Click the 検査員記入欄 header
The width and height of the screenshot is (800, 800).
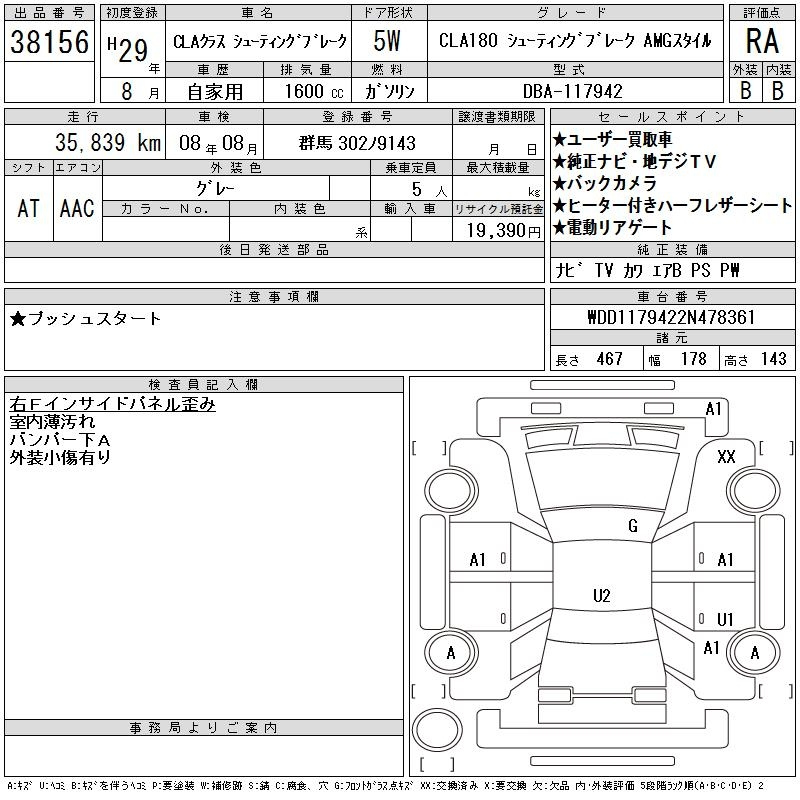pos(203,384)
